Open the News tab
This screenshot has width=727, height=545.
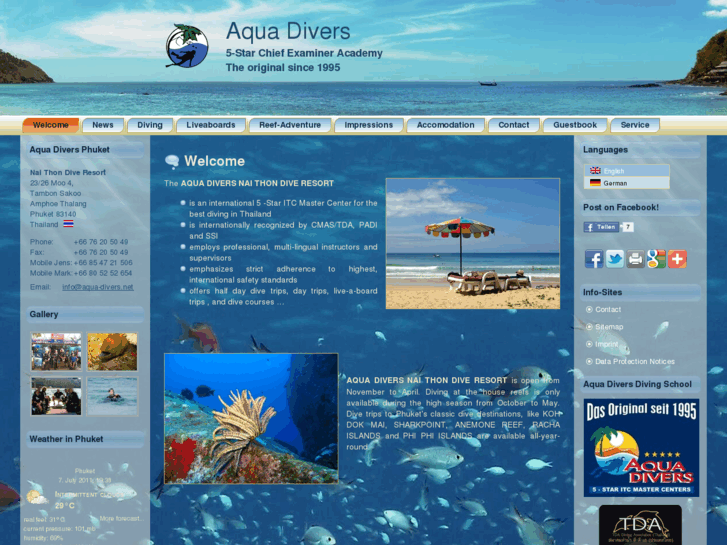(x=103, y=125)
